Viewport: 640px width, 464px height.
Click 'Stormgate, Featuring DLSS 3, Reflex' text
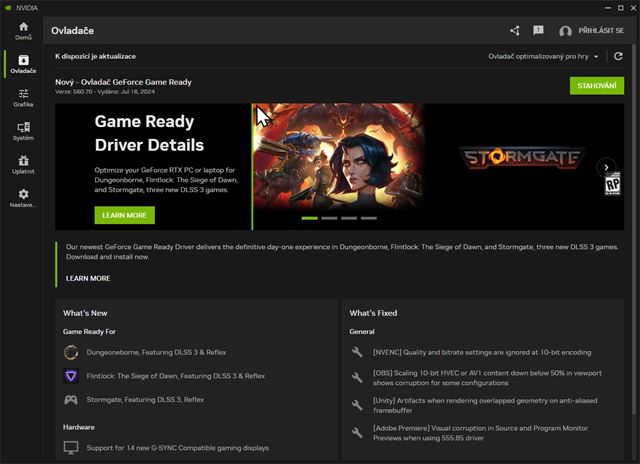(145, 400)
